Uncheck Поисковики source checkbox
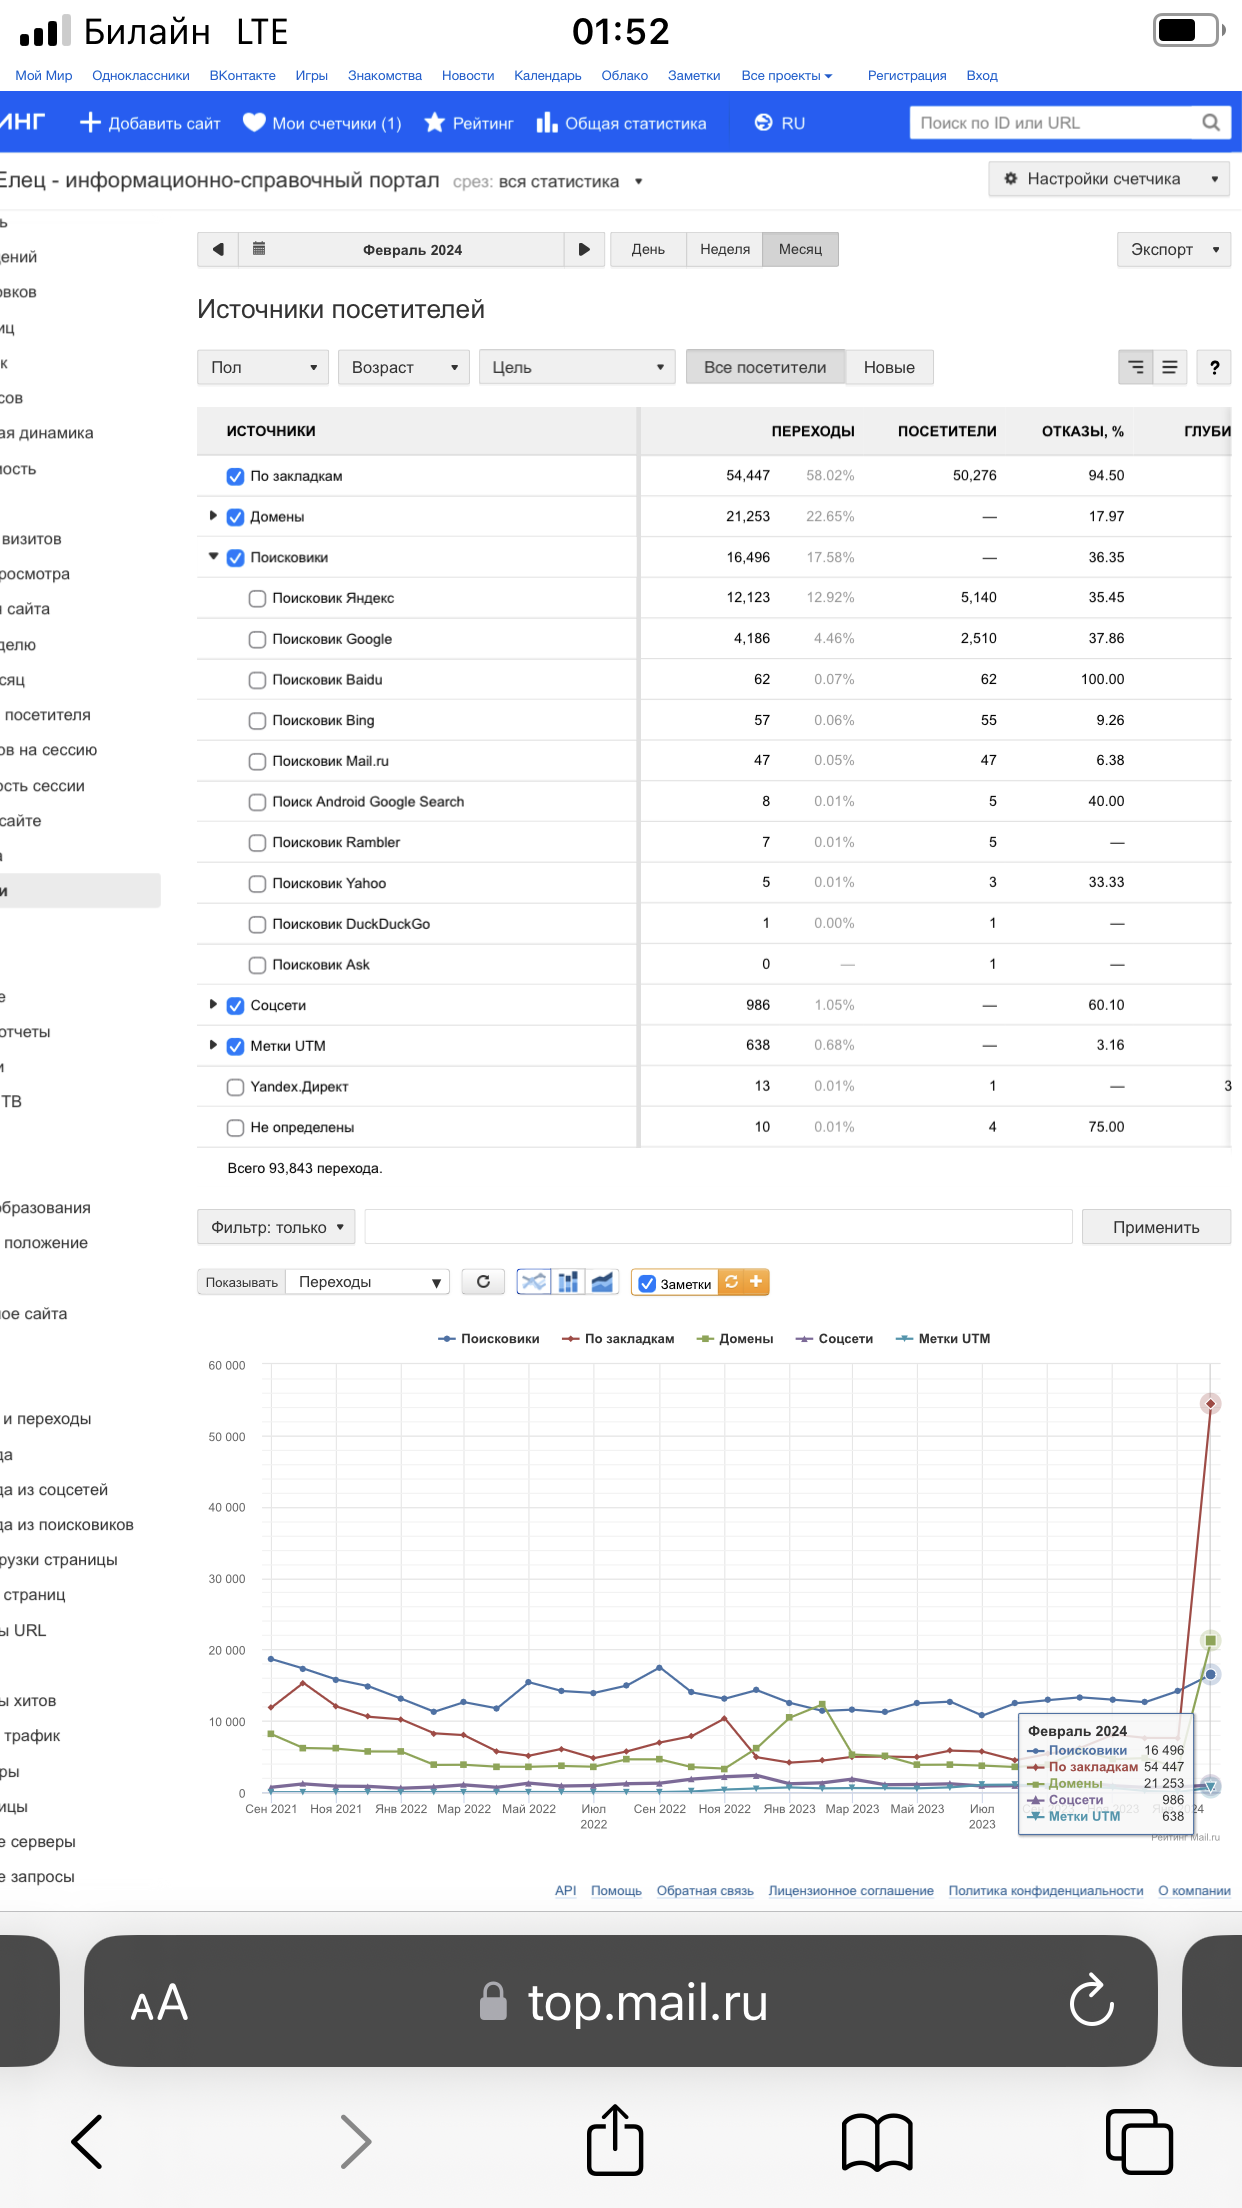 coord(236,558)
